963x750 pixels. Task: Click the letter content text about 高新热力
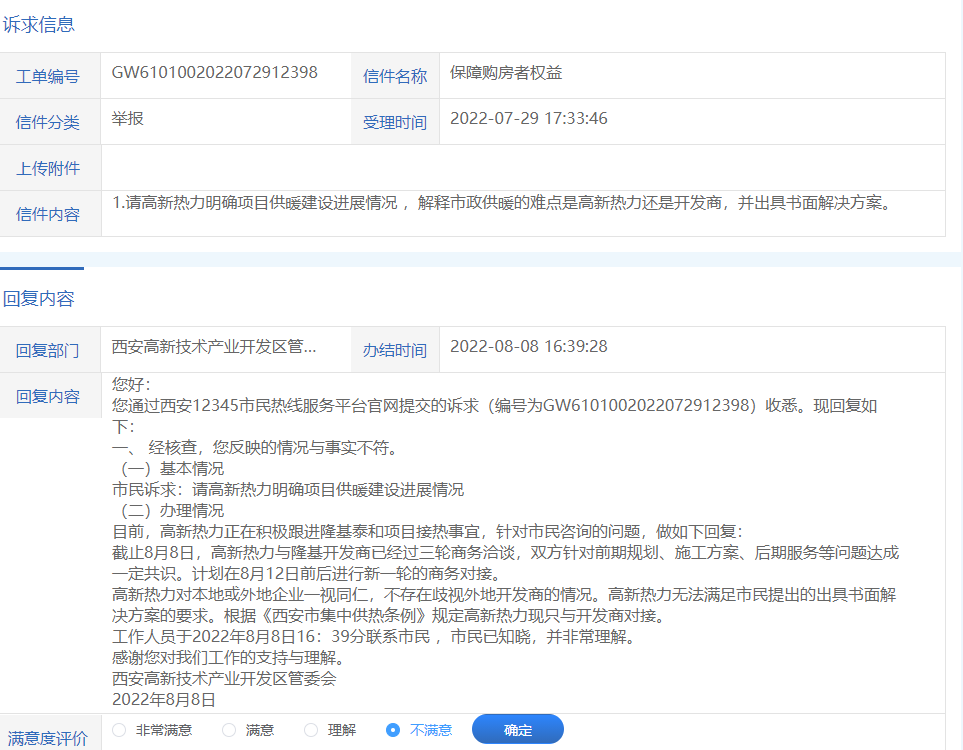[500, 203]
